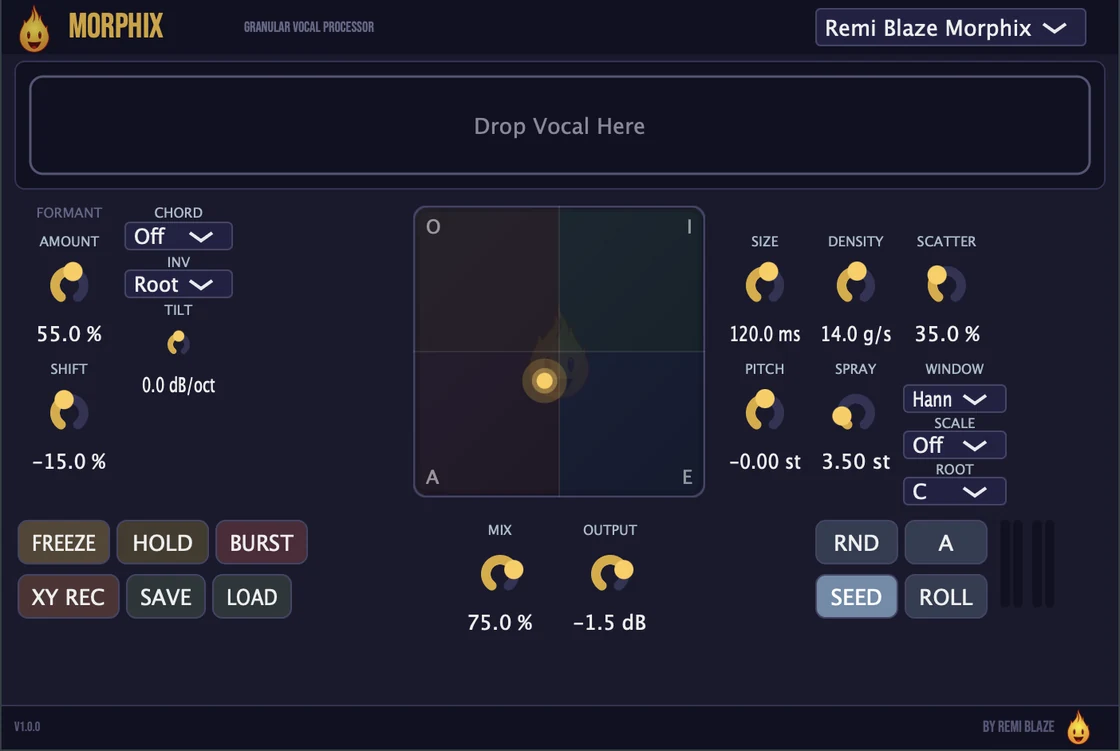Toggle the FREEZE button

[x=64, y=543]
